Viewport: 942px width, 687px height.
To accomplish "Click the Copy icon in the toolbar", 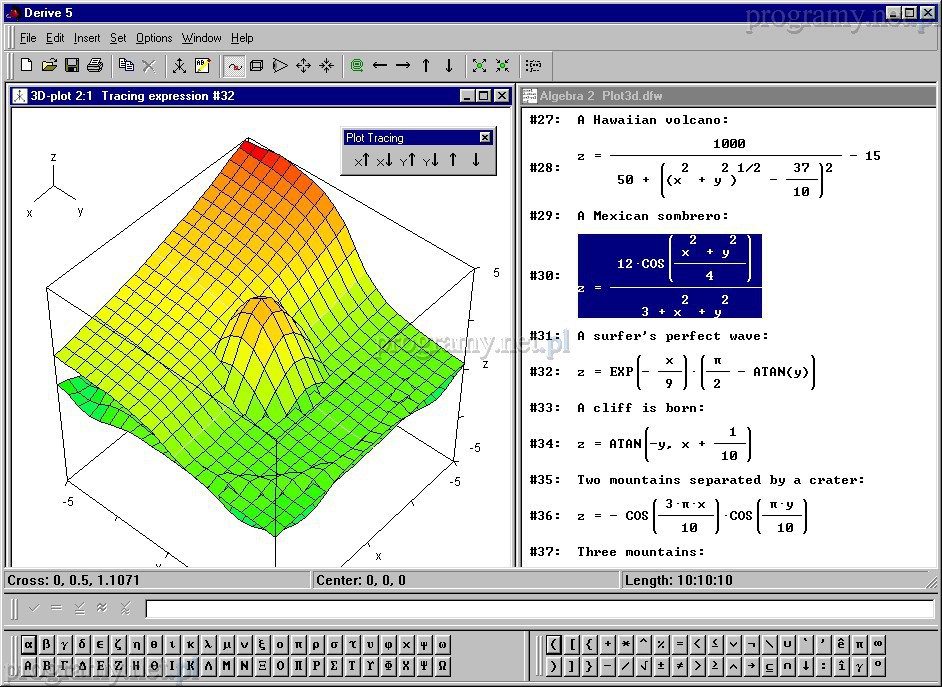I will 126,66.
